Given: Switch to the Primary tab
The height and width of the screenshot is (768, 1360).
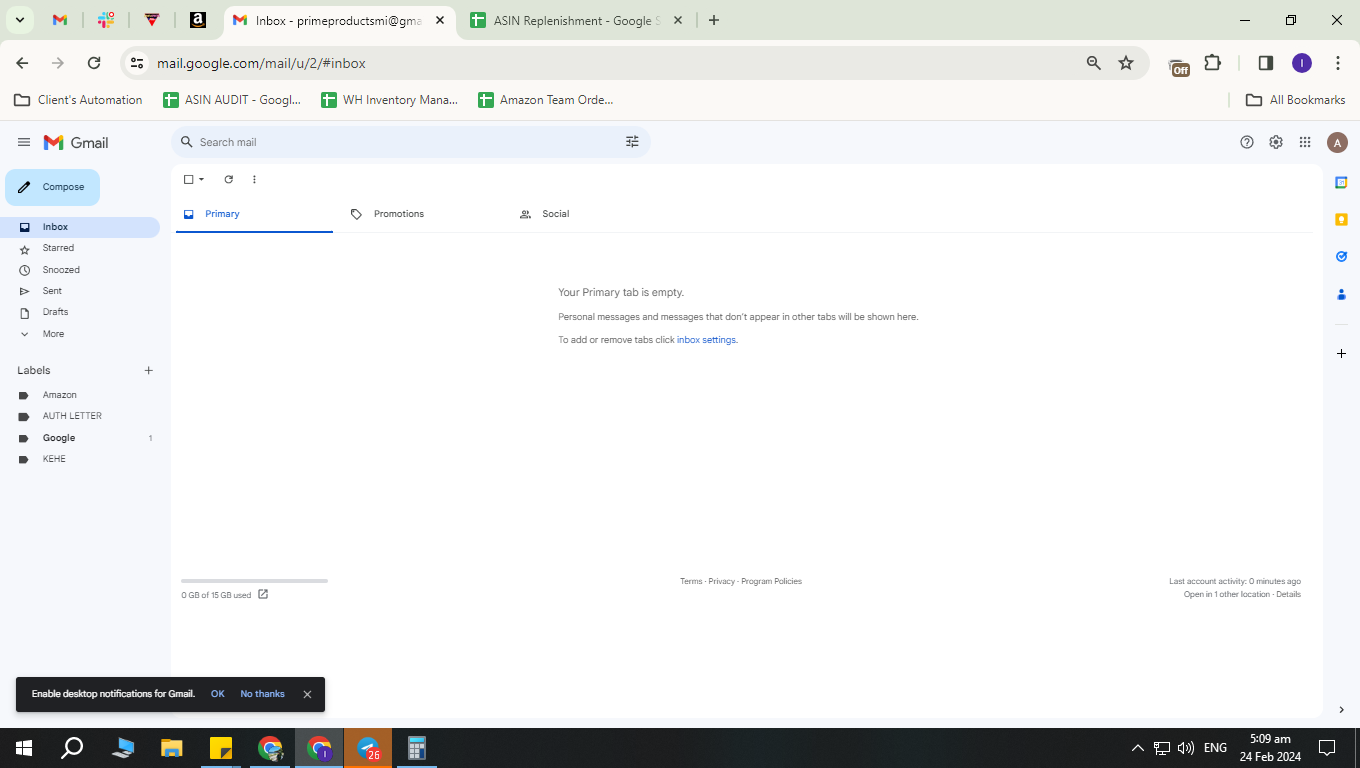Looking at the screenshot, I should pos(254,214).
